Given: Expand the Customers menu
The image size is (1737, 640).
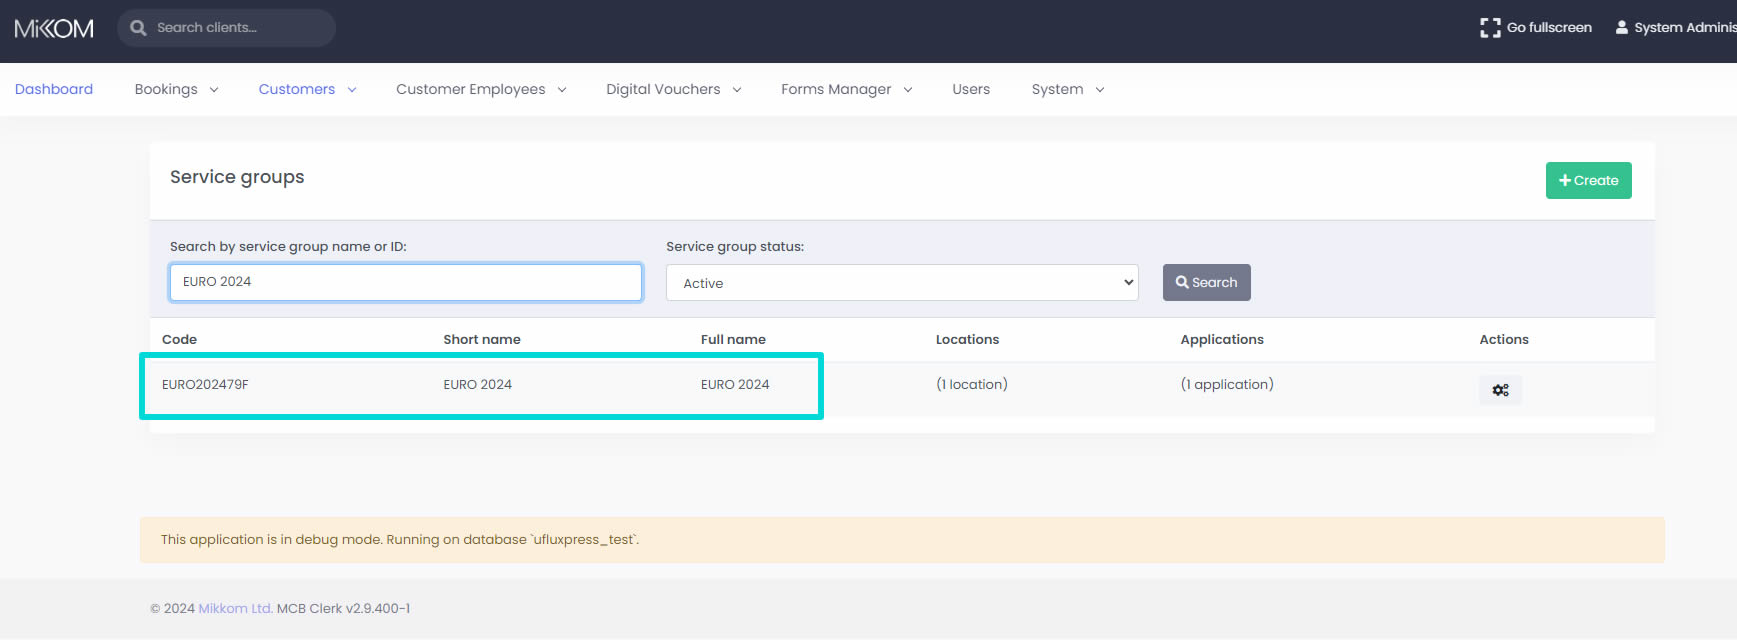Looking at the screenshot, I should point(307,90).
